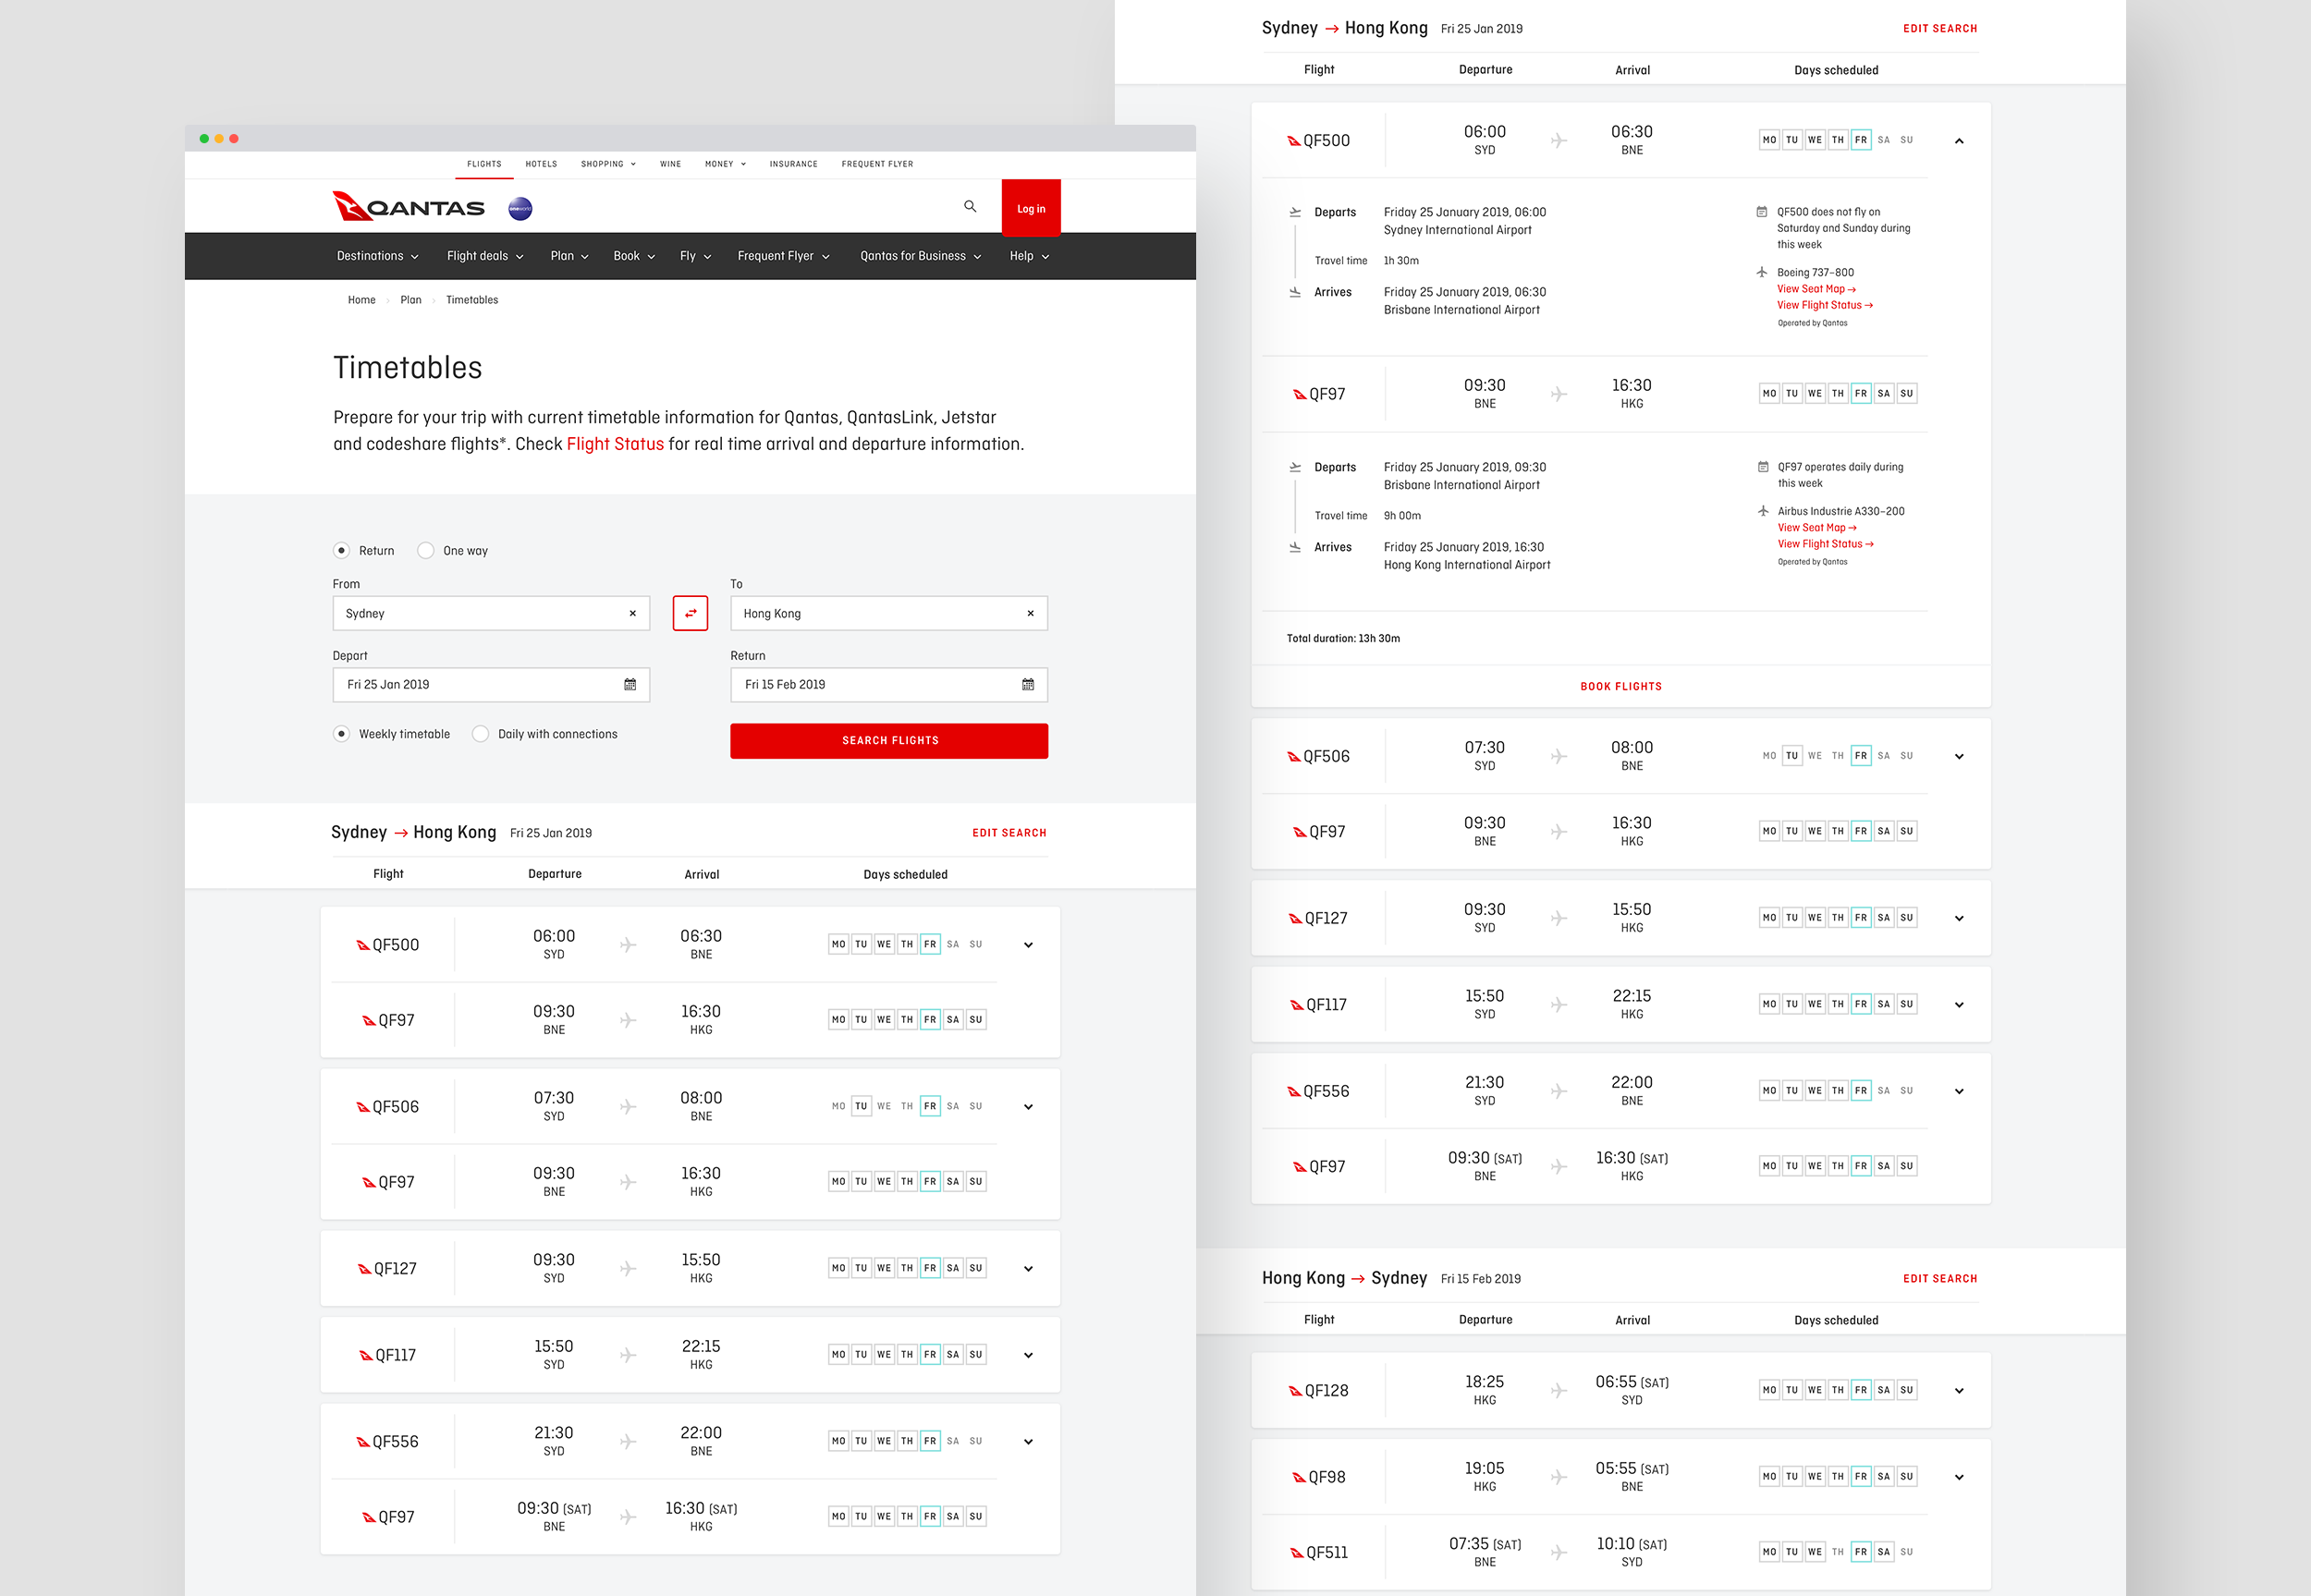Swap From and To destinations
The image size is (2311, 1596).
(x=690, y=613)
